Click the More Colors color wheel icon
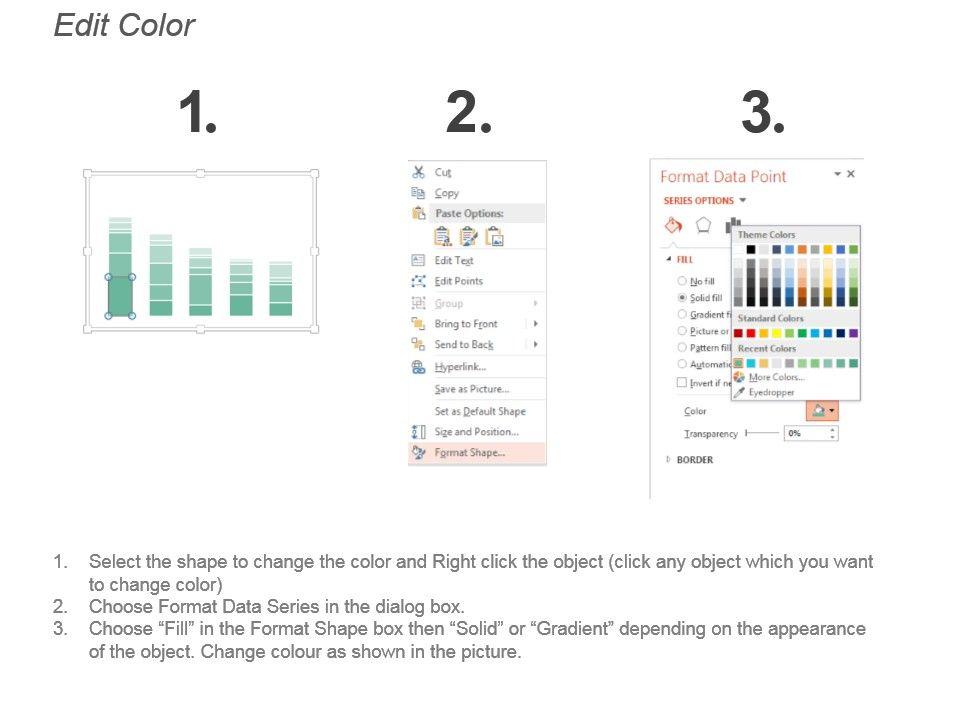 click(x=740, y=377)
